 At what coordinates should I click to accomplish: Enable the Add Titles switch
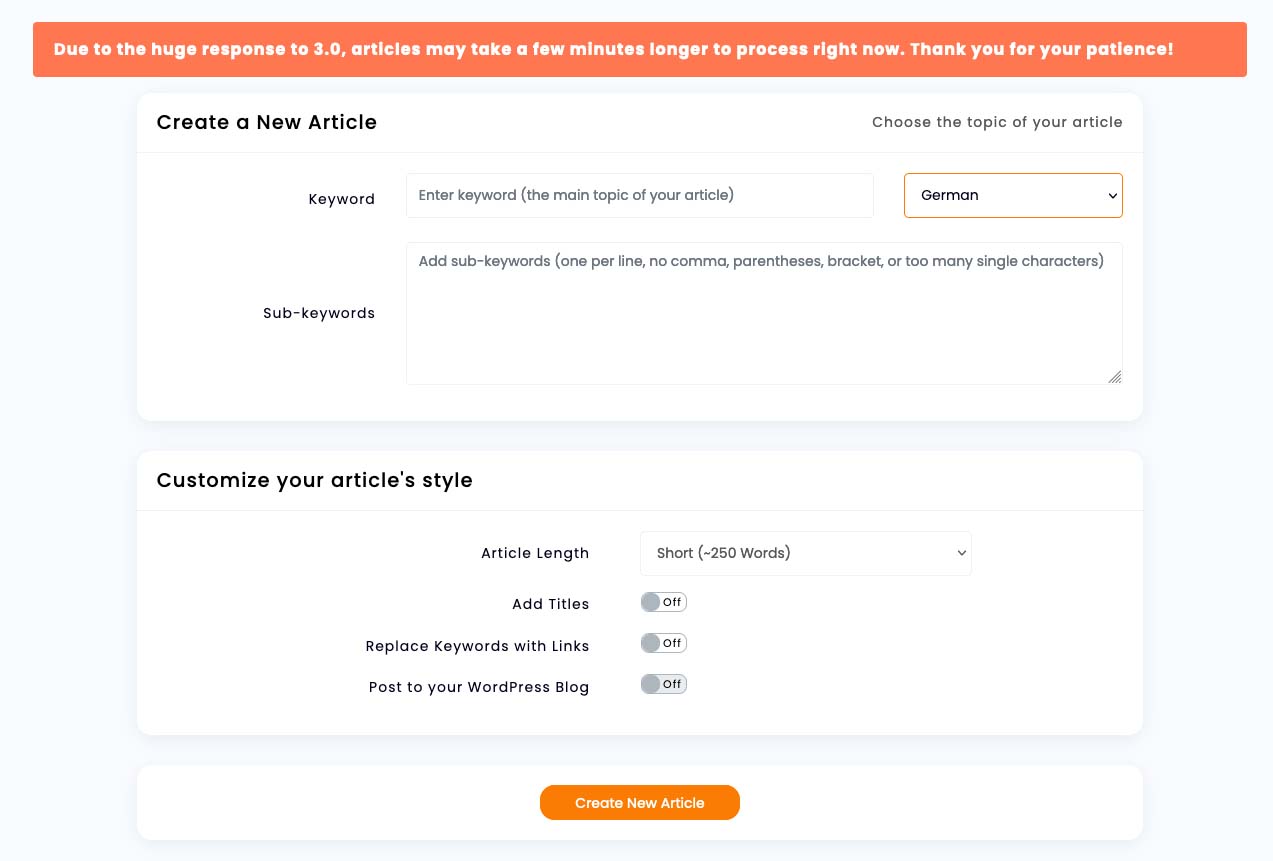tap(663, 602)
